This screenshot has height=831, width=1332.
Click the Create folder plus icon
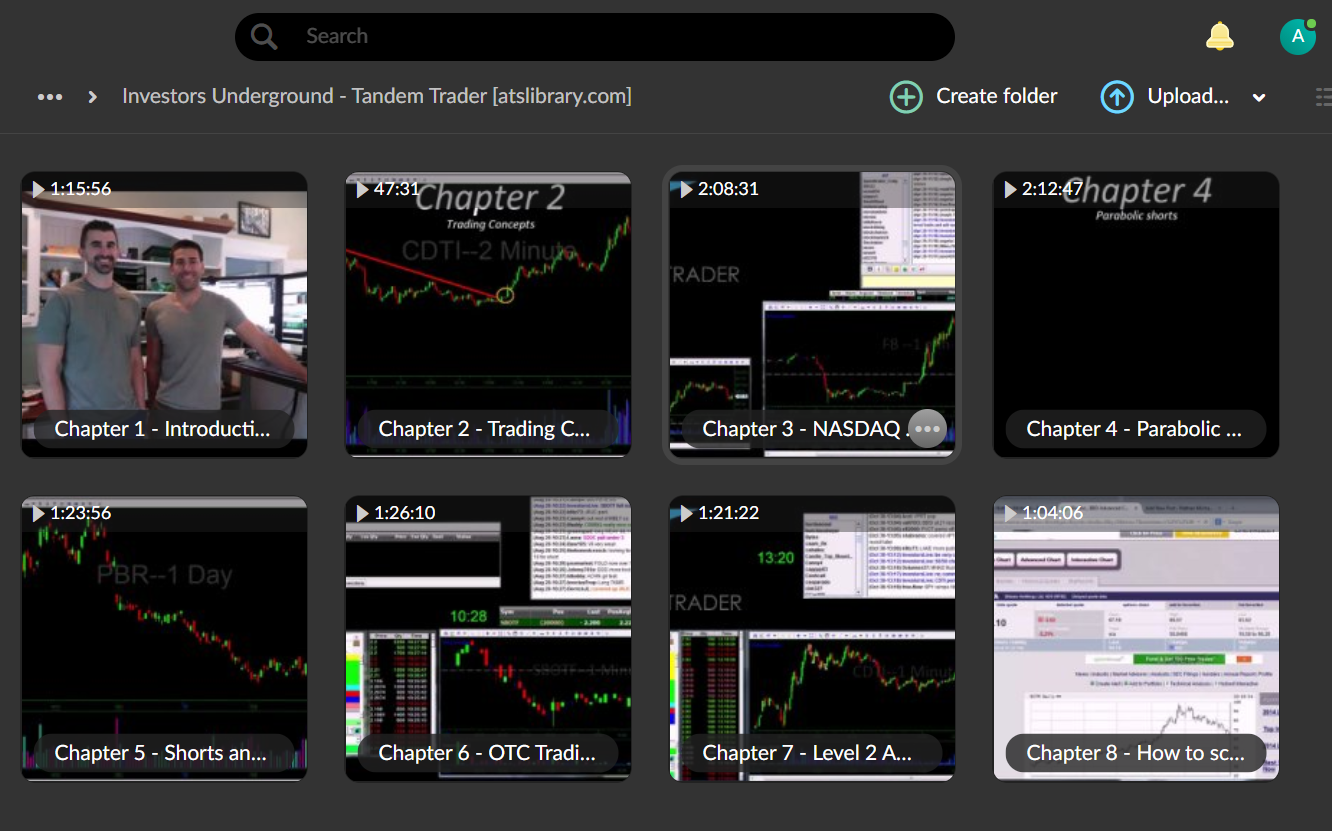pyautogui.click(x=906, y=97)
